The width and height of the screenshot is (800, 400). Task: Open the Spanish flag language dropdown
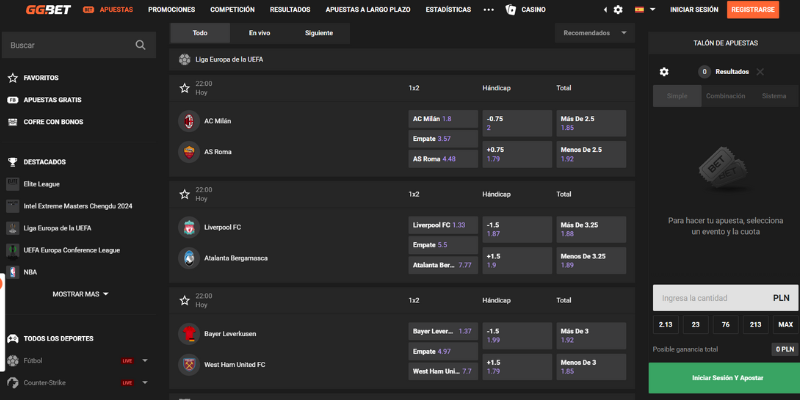tap(645, 10)
